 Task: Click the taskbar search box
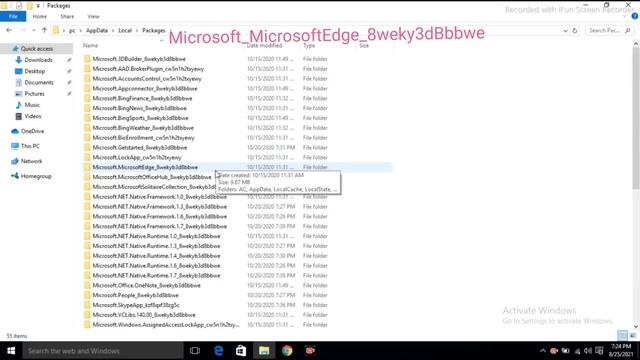pyautogui.click(x=103, y=351)
